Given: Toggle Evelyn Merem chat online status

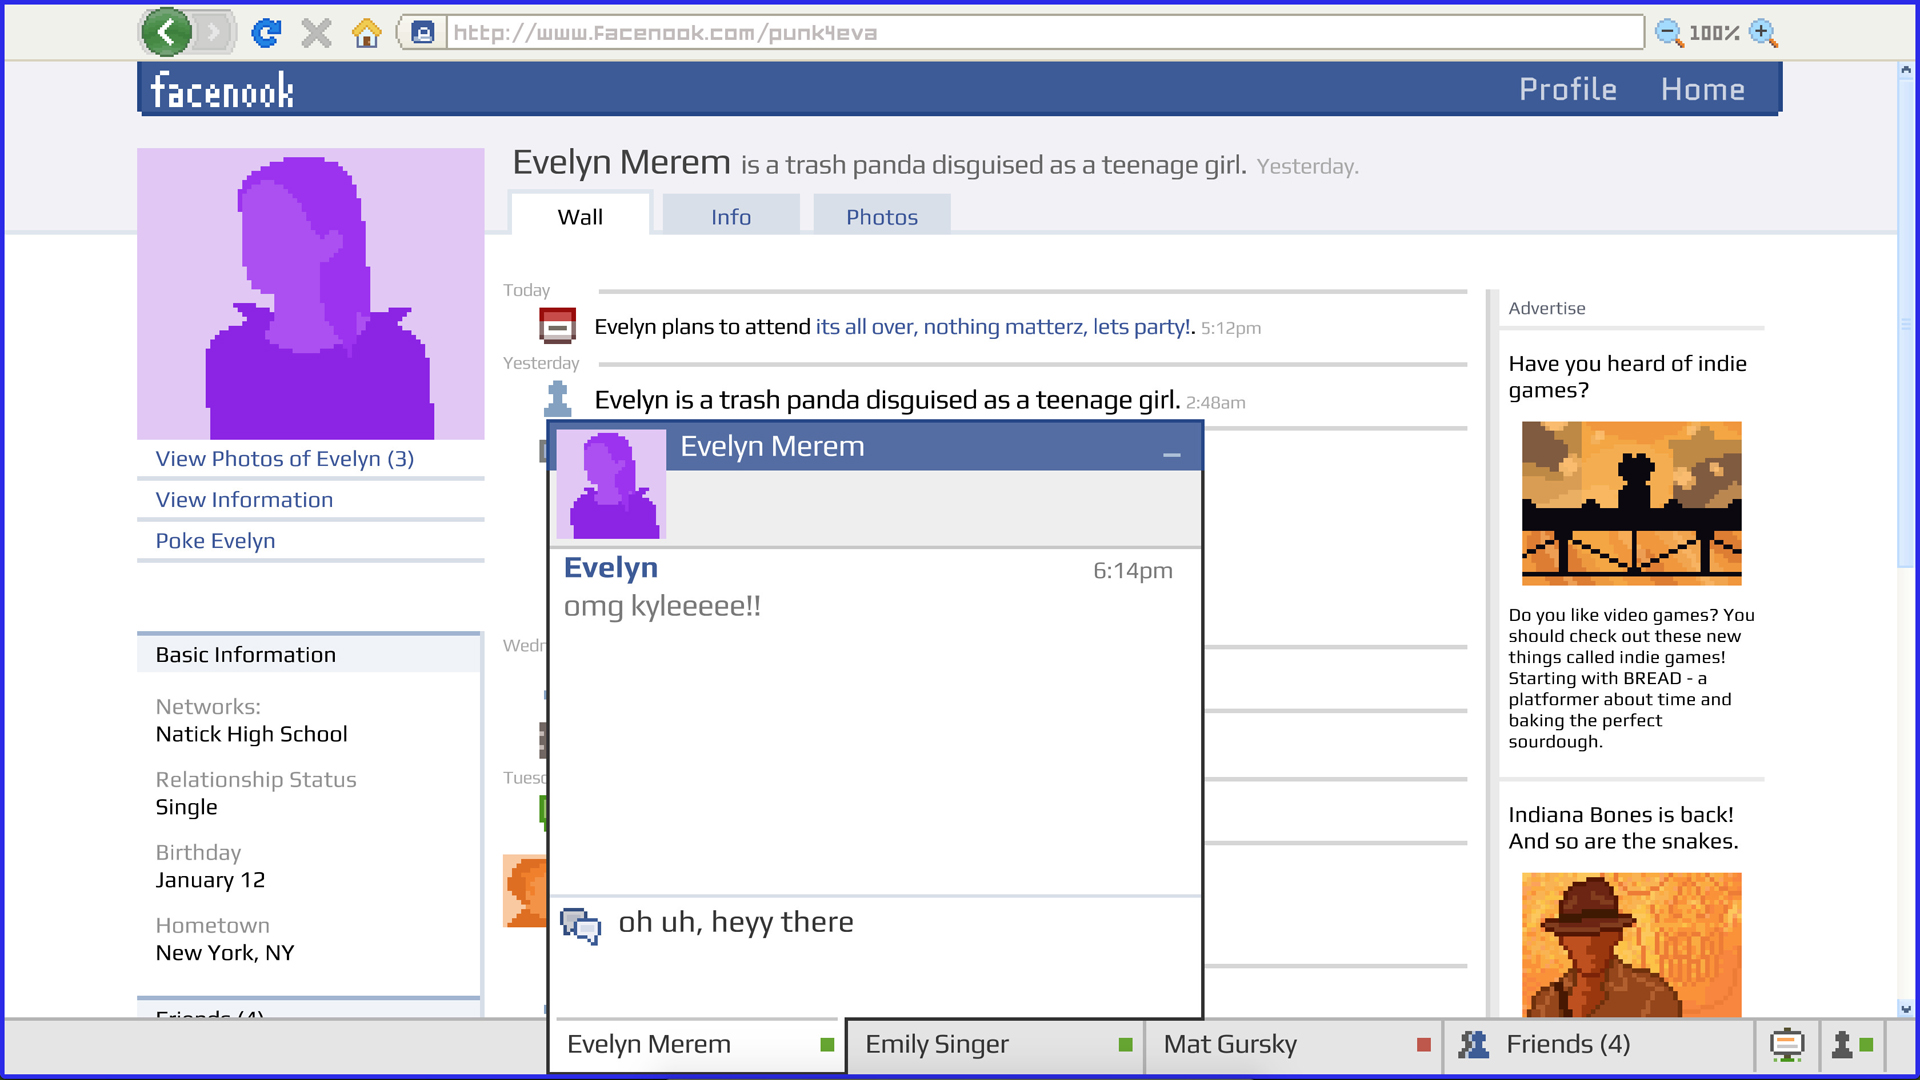Looking at the screenshot, I should point(827,1044).
